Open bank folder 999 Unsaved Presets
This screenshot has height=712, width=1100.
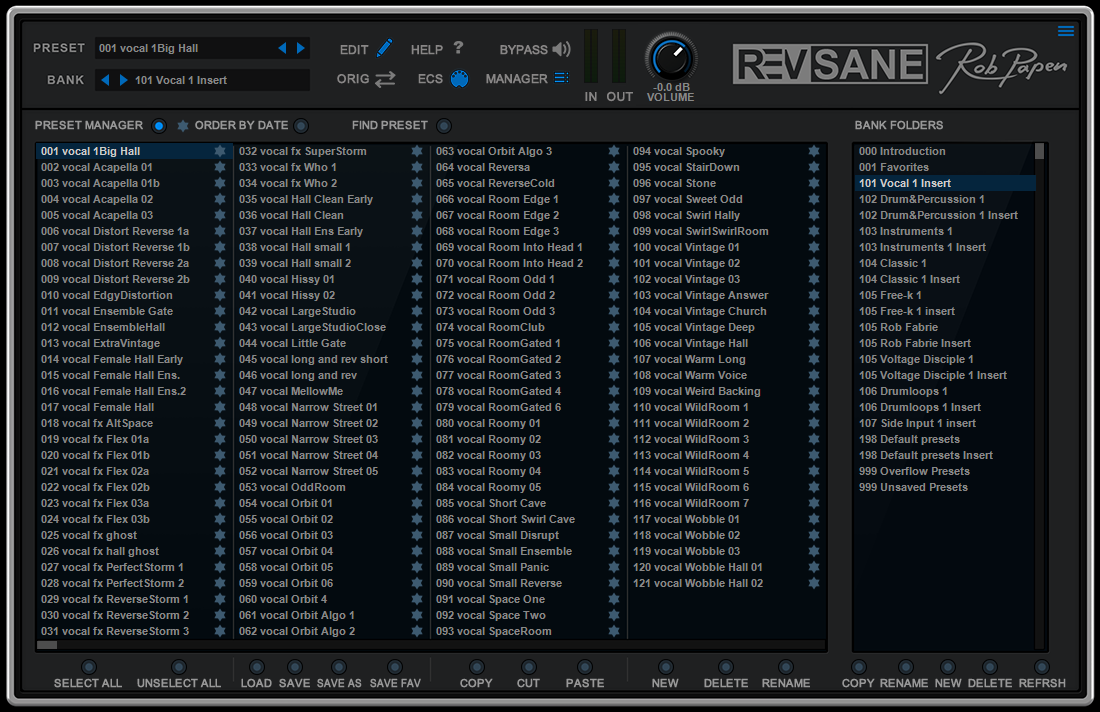pos(944,487)
